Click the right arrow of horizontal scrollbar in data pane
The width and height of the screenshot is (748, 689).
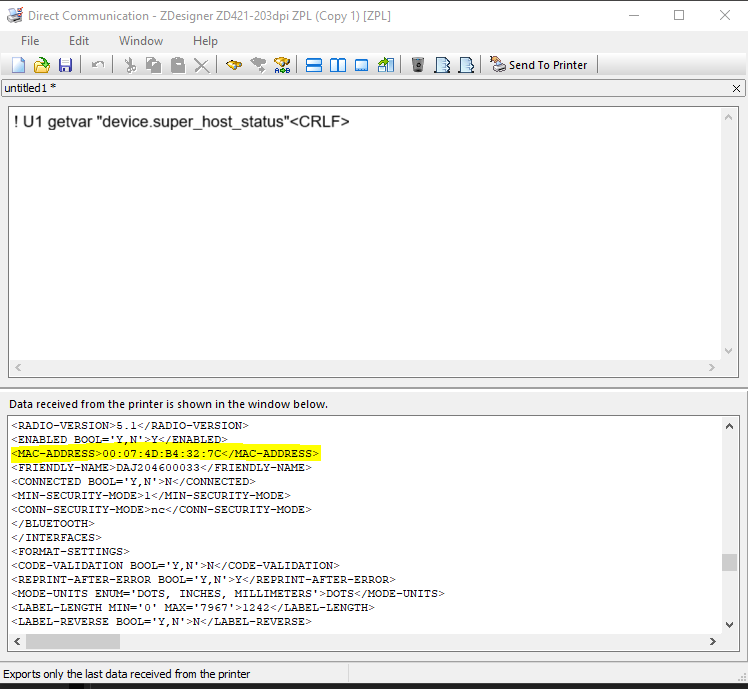pyautogui.click(x=713, y=641)
